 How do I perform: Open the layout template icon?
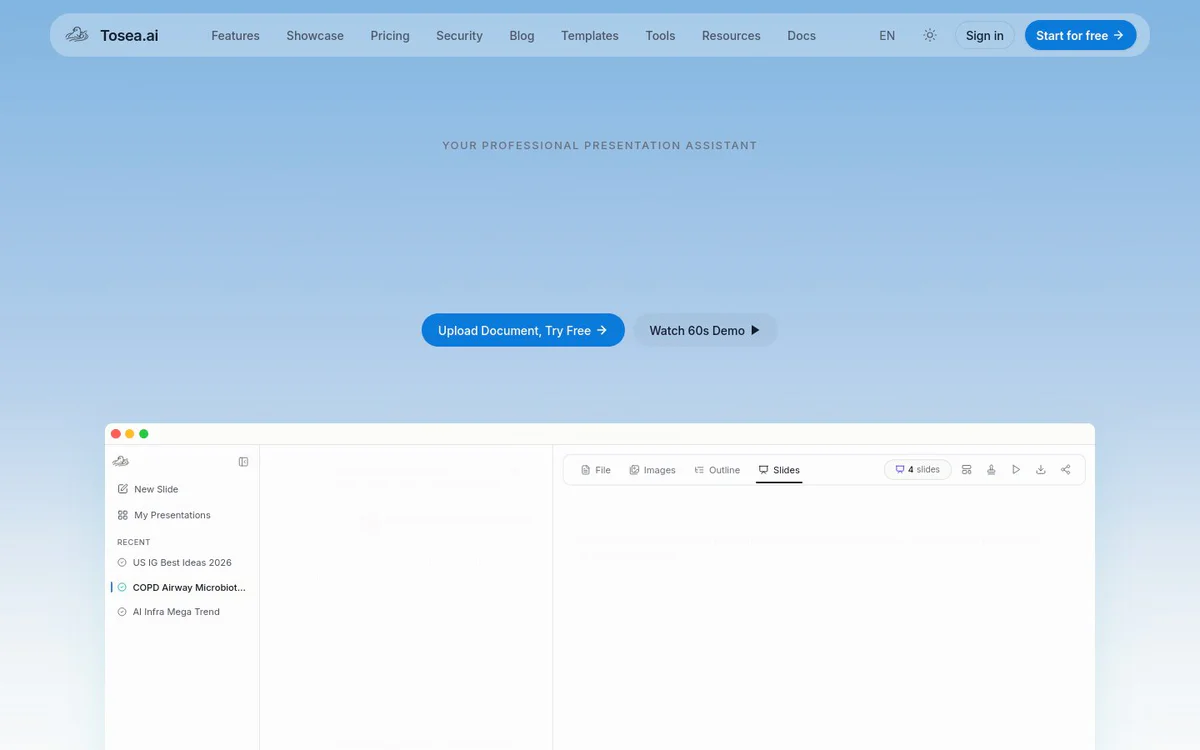coord(966,470)
